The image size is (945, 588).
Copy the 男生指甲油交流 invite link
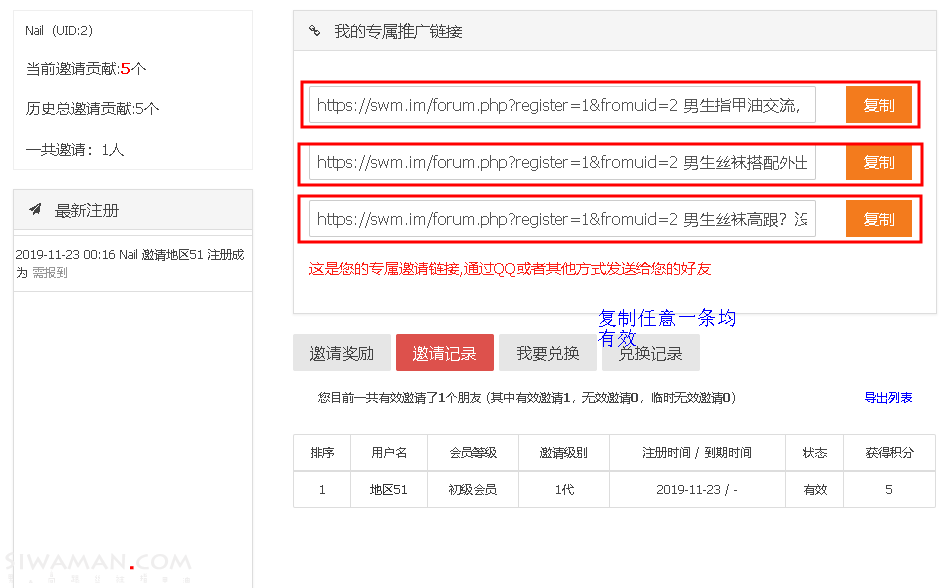(x=878, y=105)
